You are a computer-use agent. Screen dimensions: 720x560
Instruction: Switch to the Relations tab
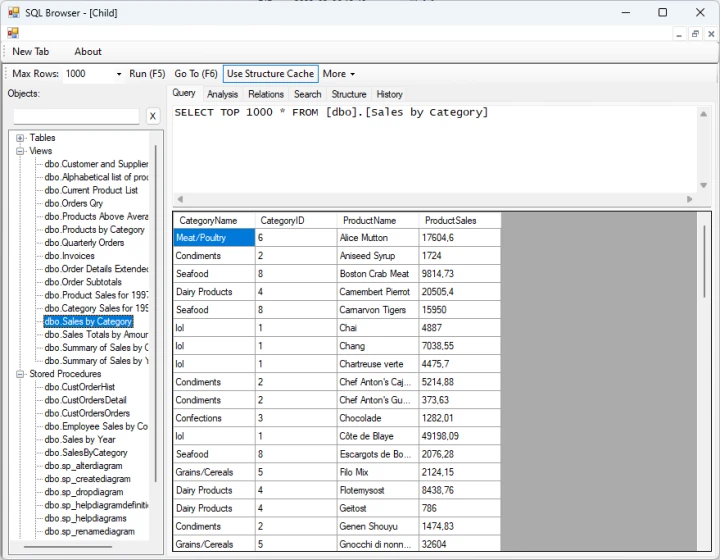(266, 94)
